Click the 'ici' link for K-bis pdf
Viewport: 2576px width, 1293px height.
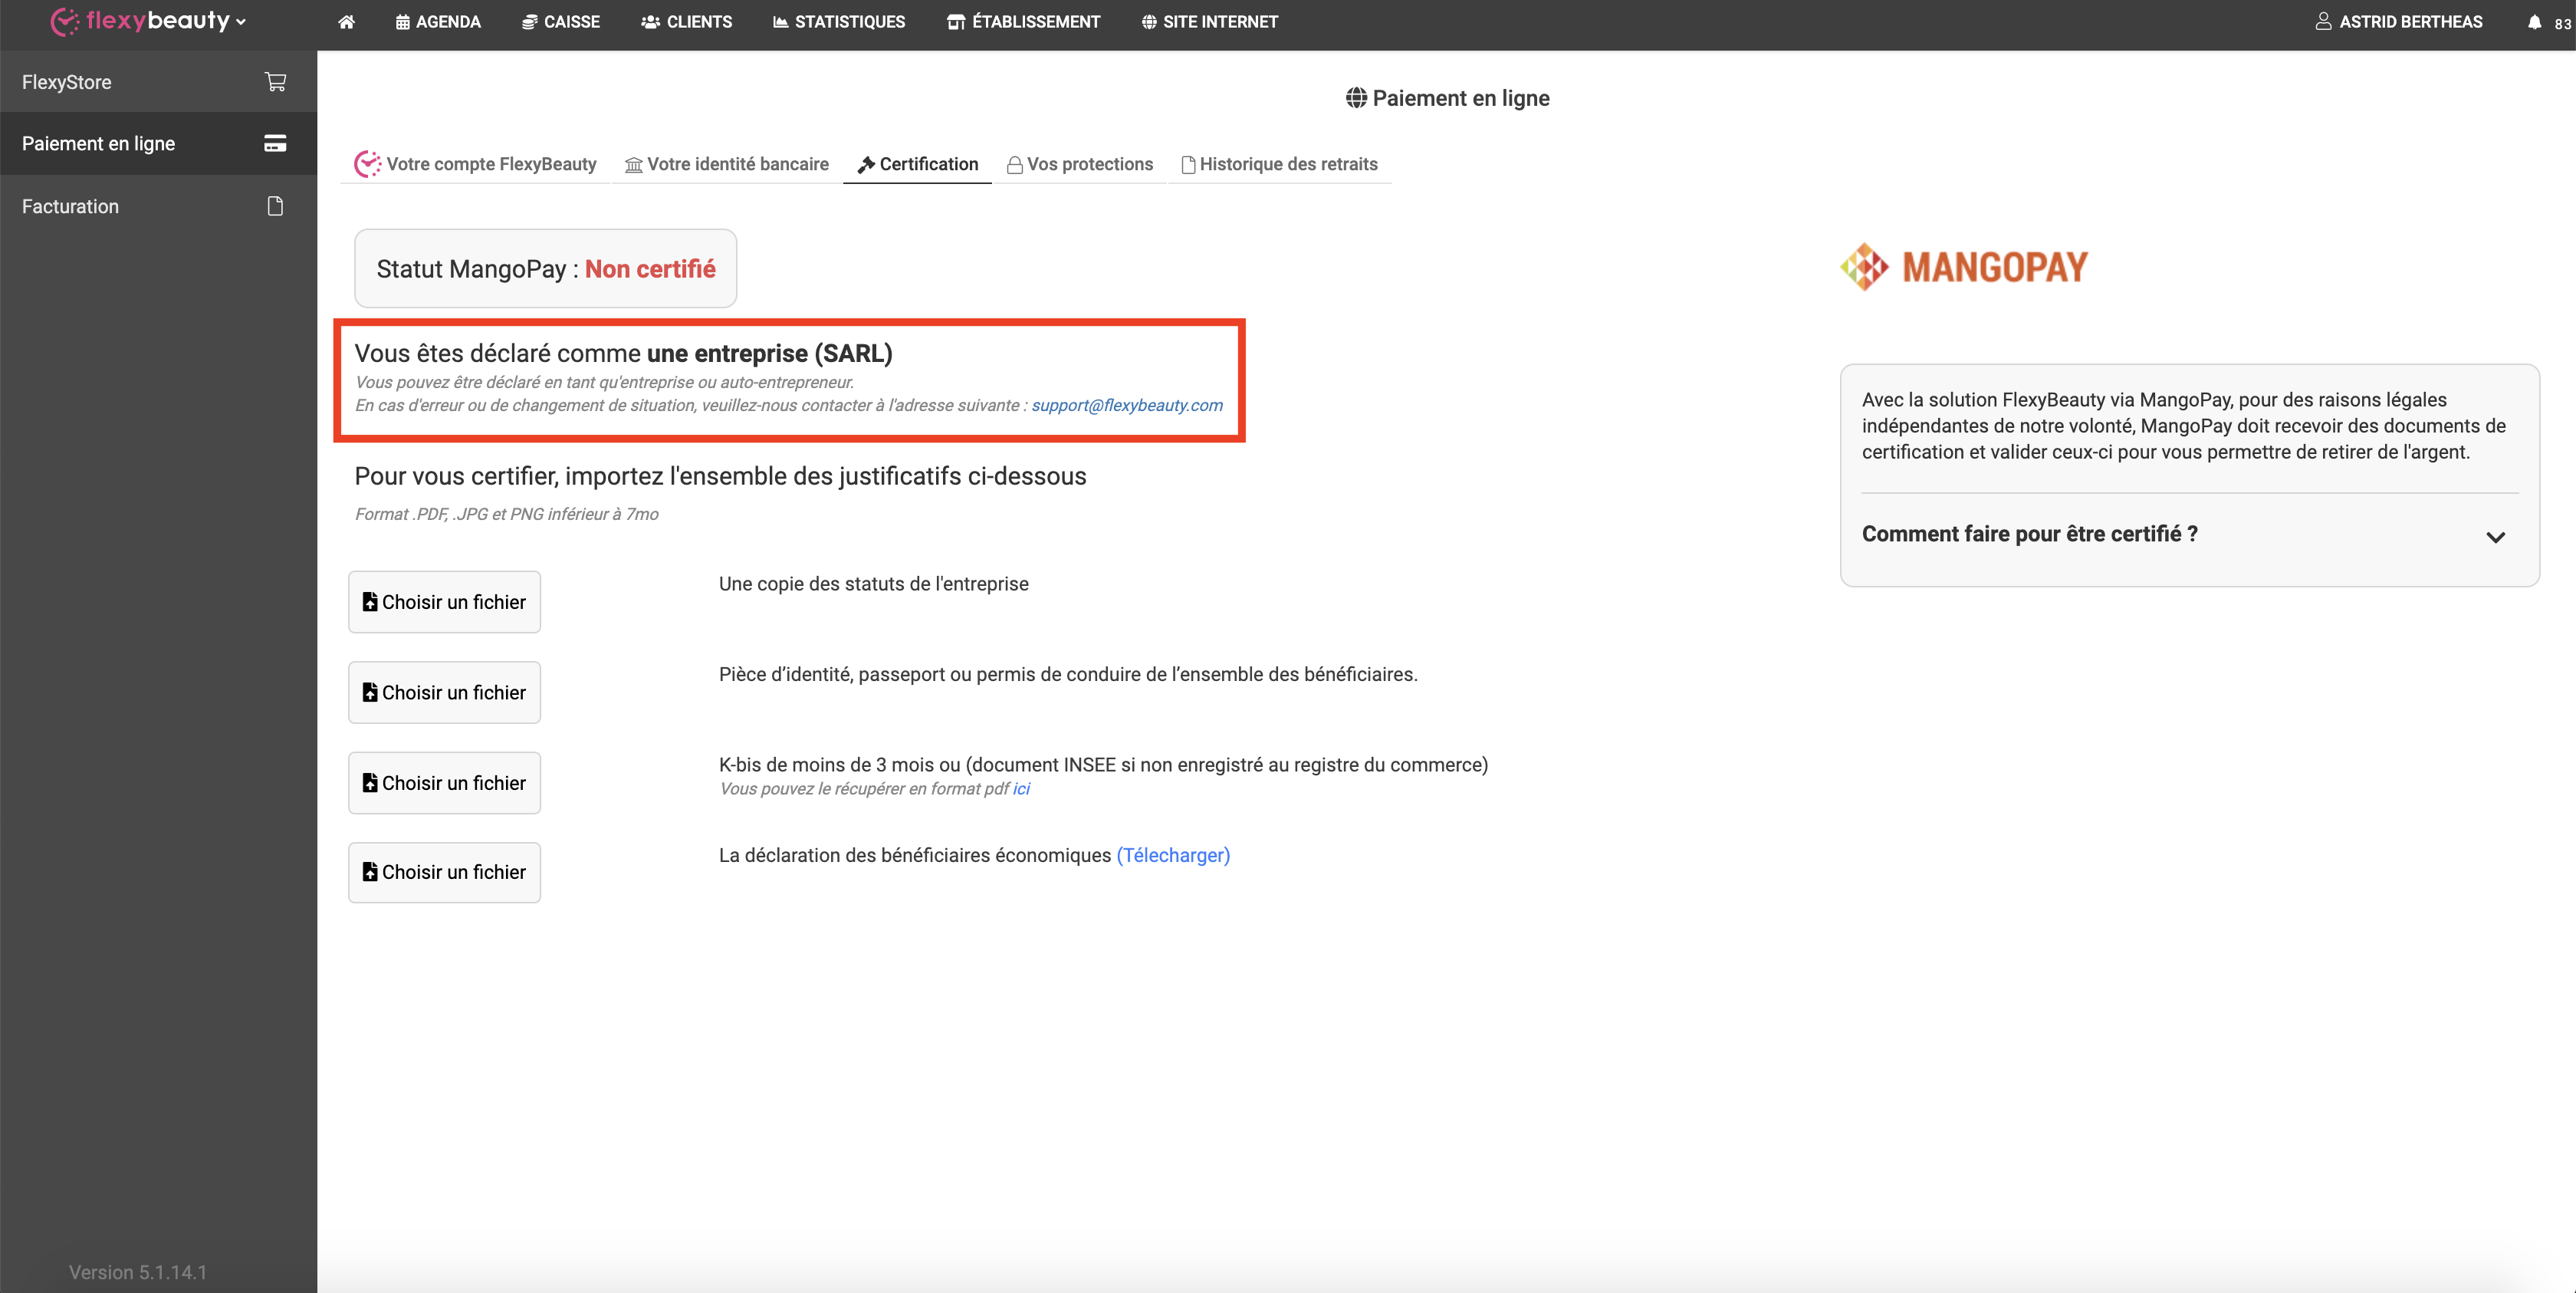[x=1021, y=788]
